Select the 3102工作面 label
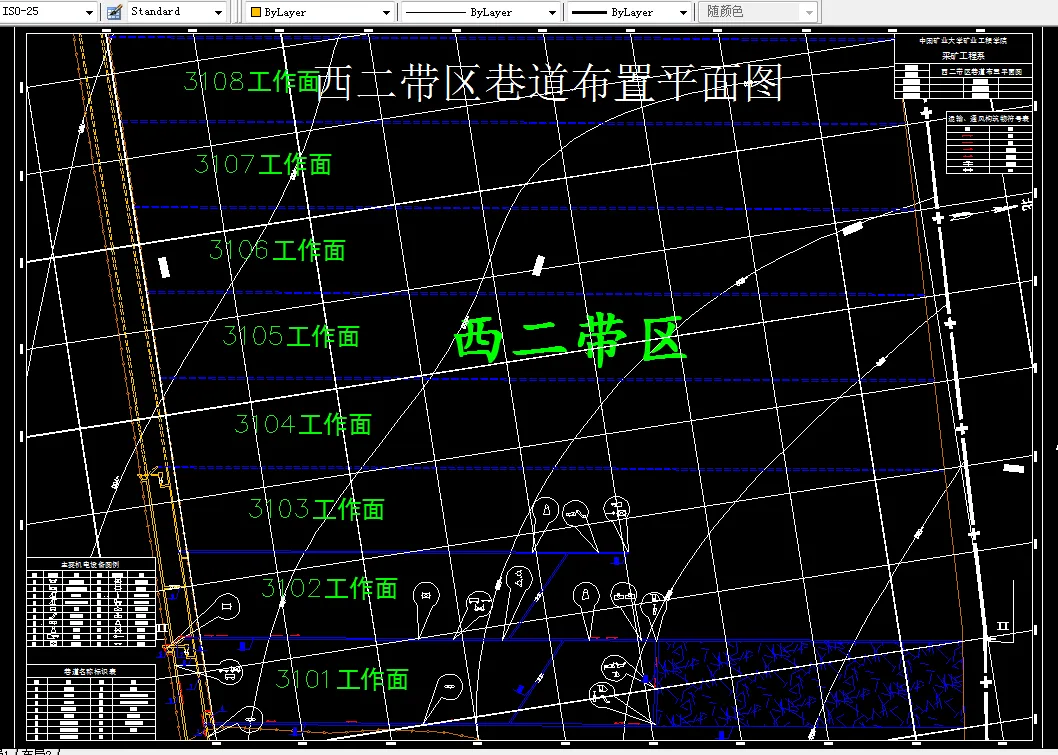Viewport: 1058px width, 755px height. coord(329,588)
